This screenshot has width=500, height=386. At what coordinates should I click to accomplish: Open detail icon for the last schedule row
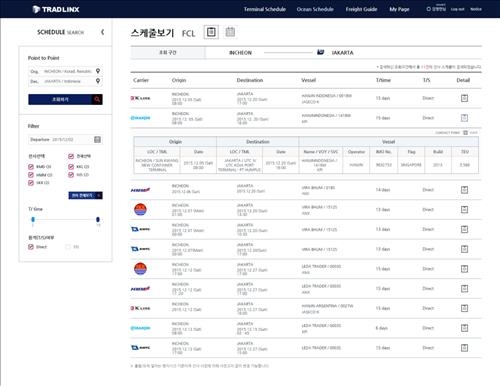pos(464,348)
